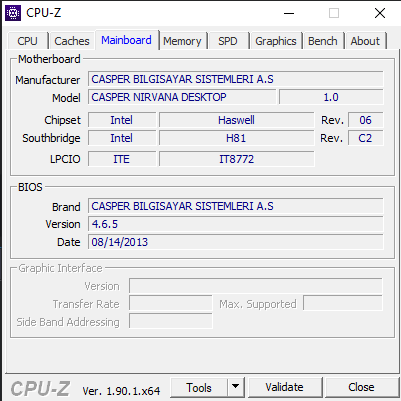This screenshot has width=401, height=401.
Task: Select the Haswell chipset value
Action: tap(236, 120)
